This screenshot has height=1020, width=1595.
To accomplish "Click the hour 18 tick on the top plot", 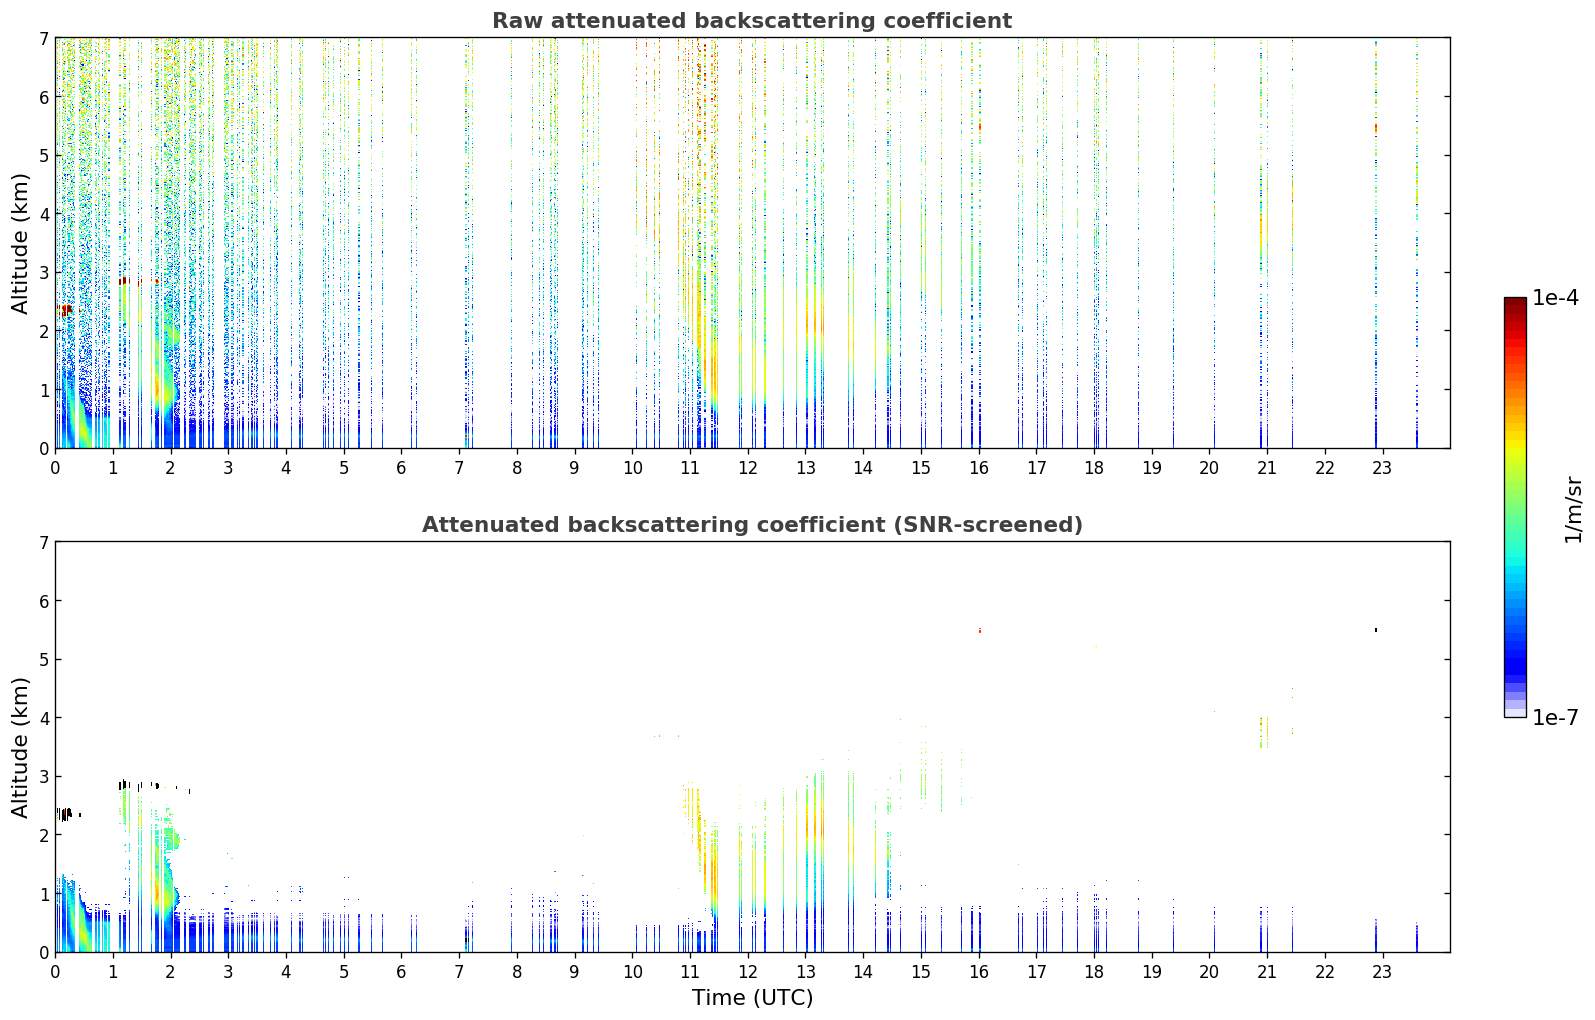I will [1094, 467].
